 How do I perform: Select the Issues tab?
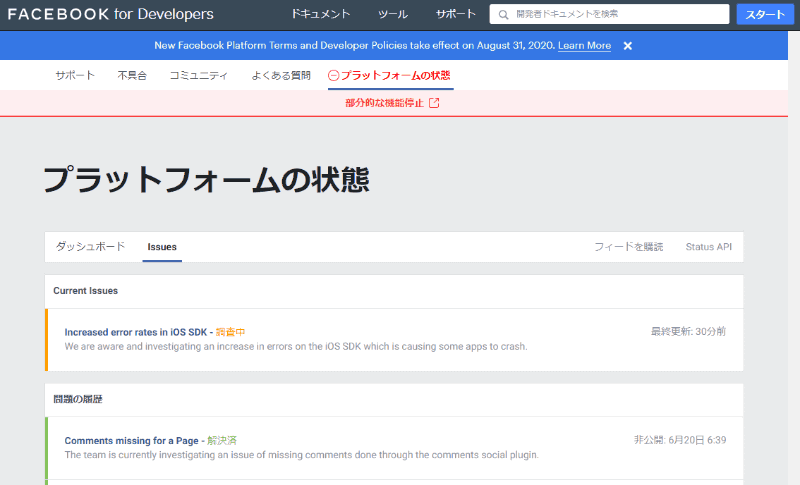point(162,247)
